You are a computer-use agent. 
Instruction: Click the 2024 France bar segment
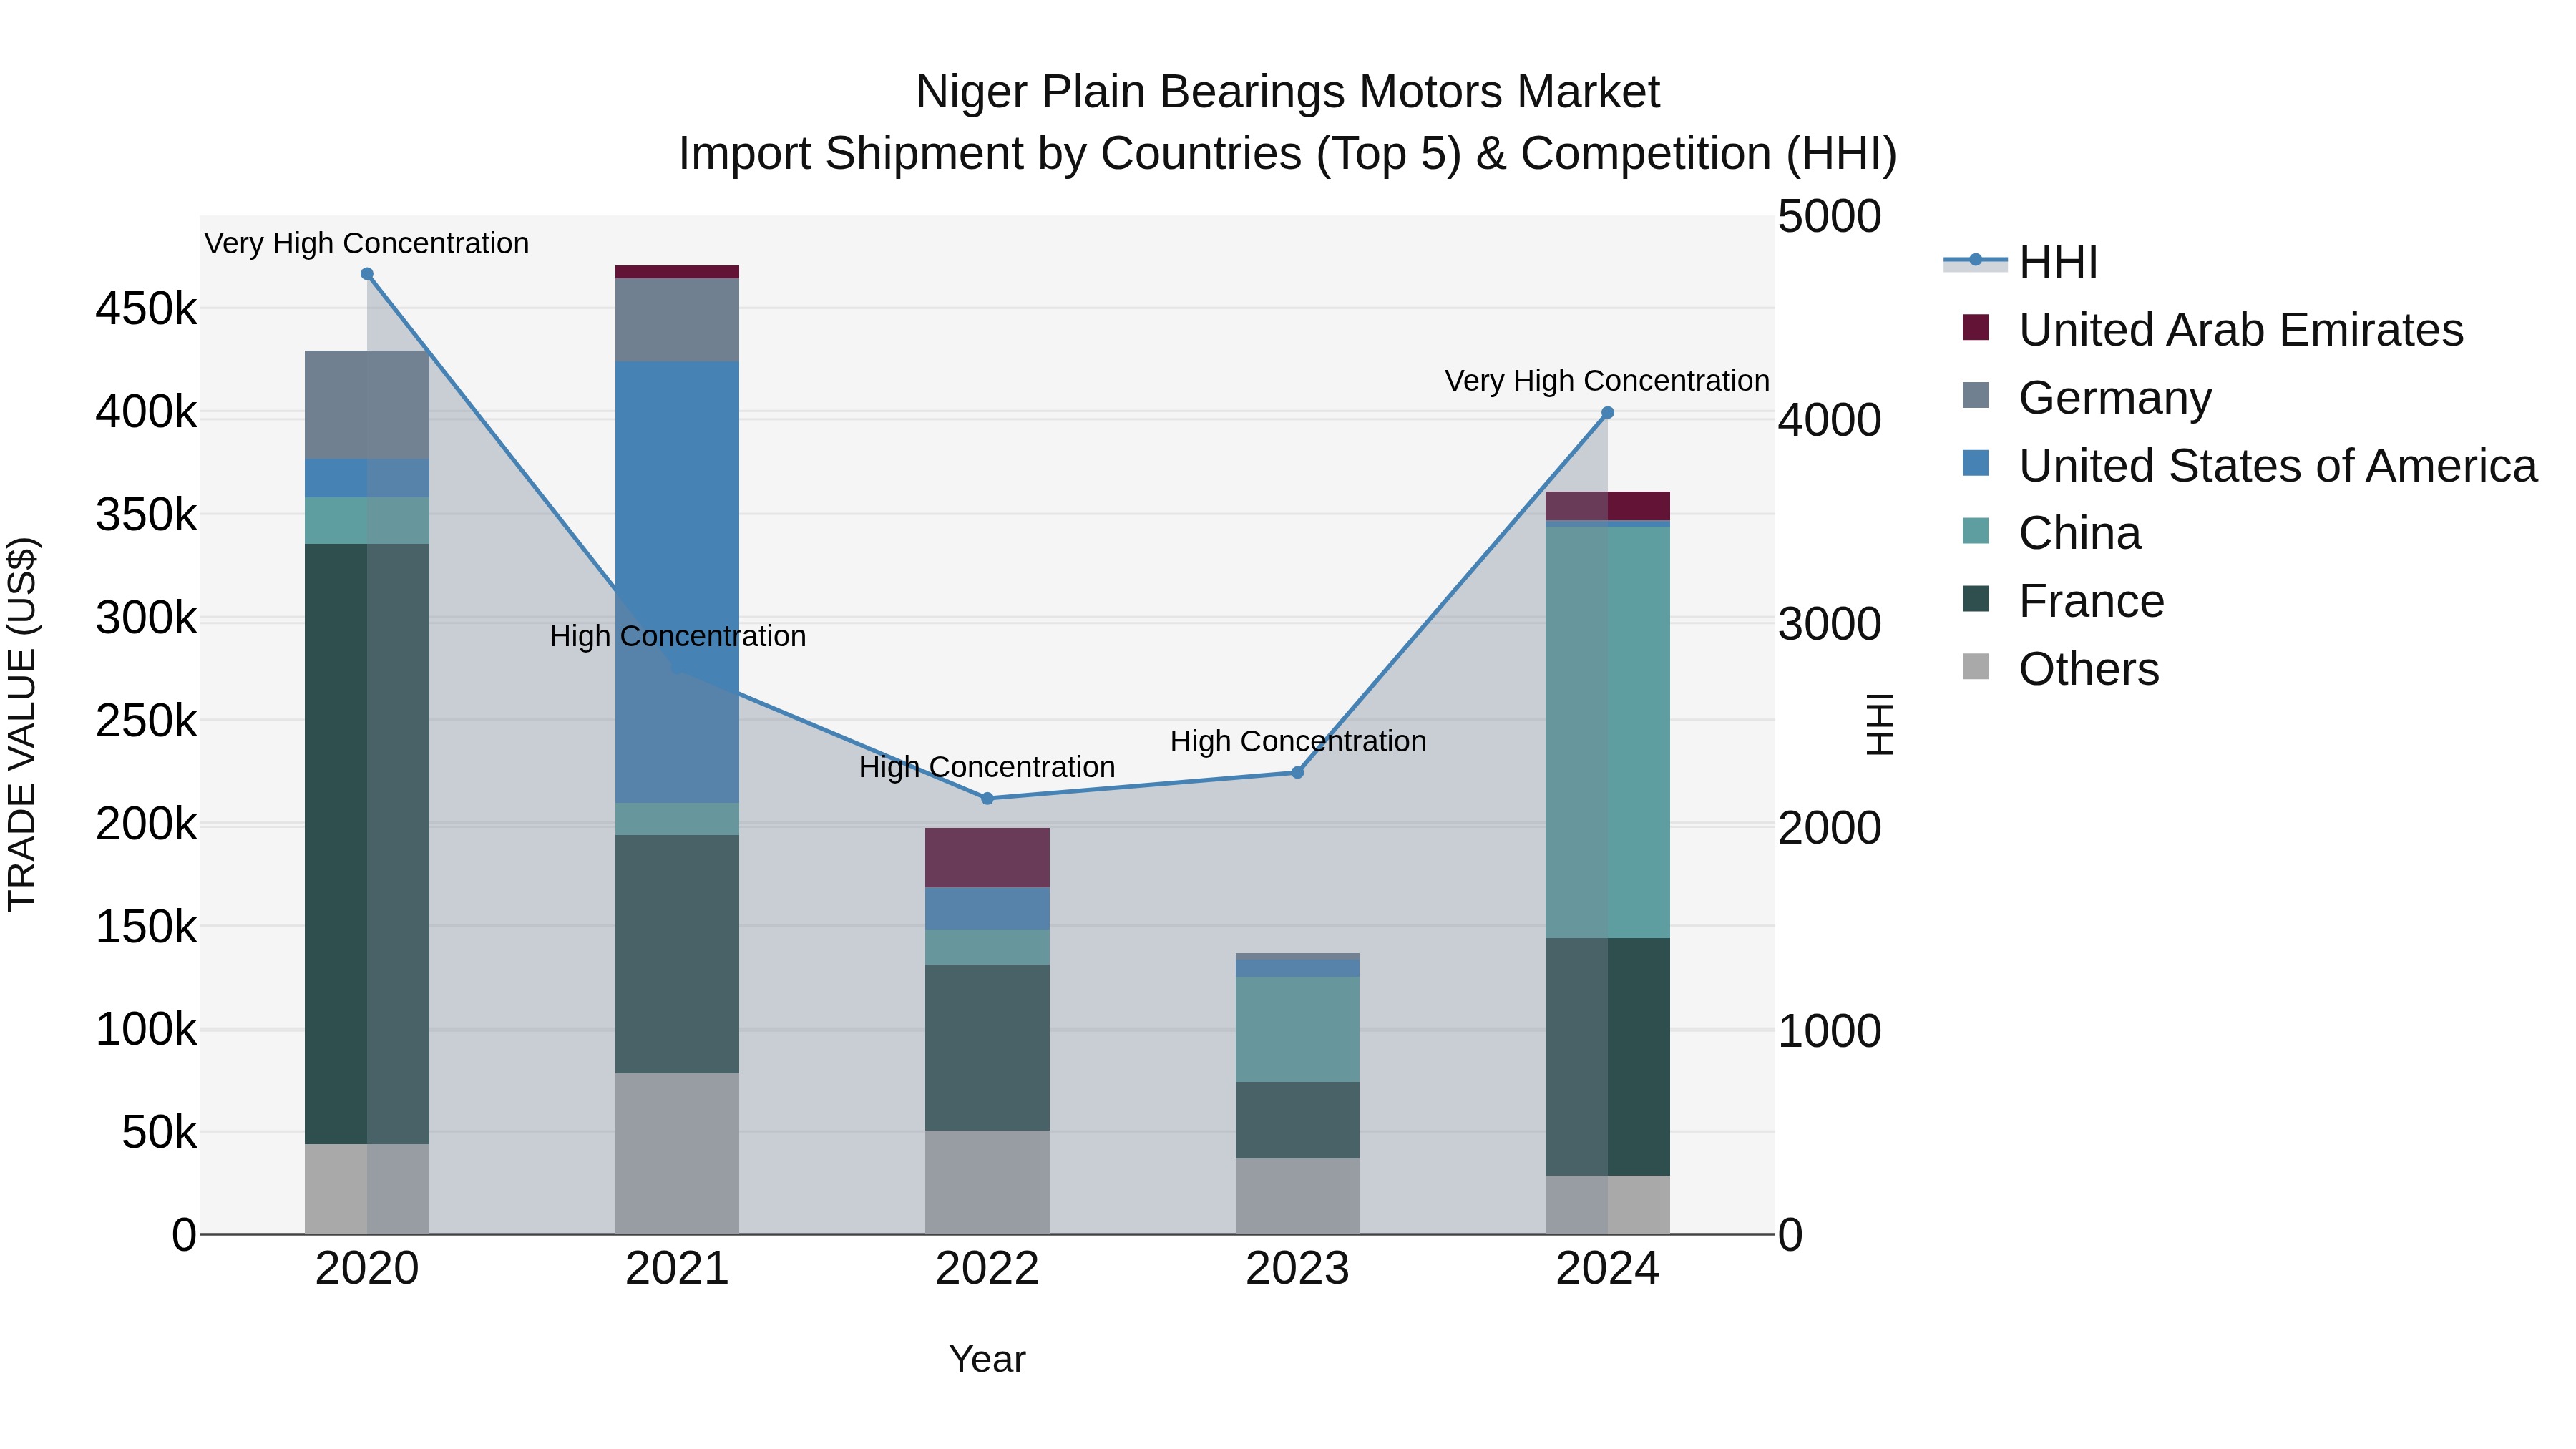[x=1607, y=1057]
